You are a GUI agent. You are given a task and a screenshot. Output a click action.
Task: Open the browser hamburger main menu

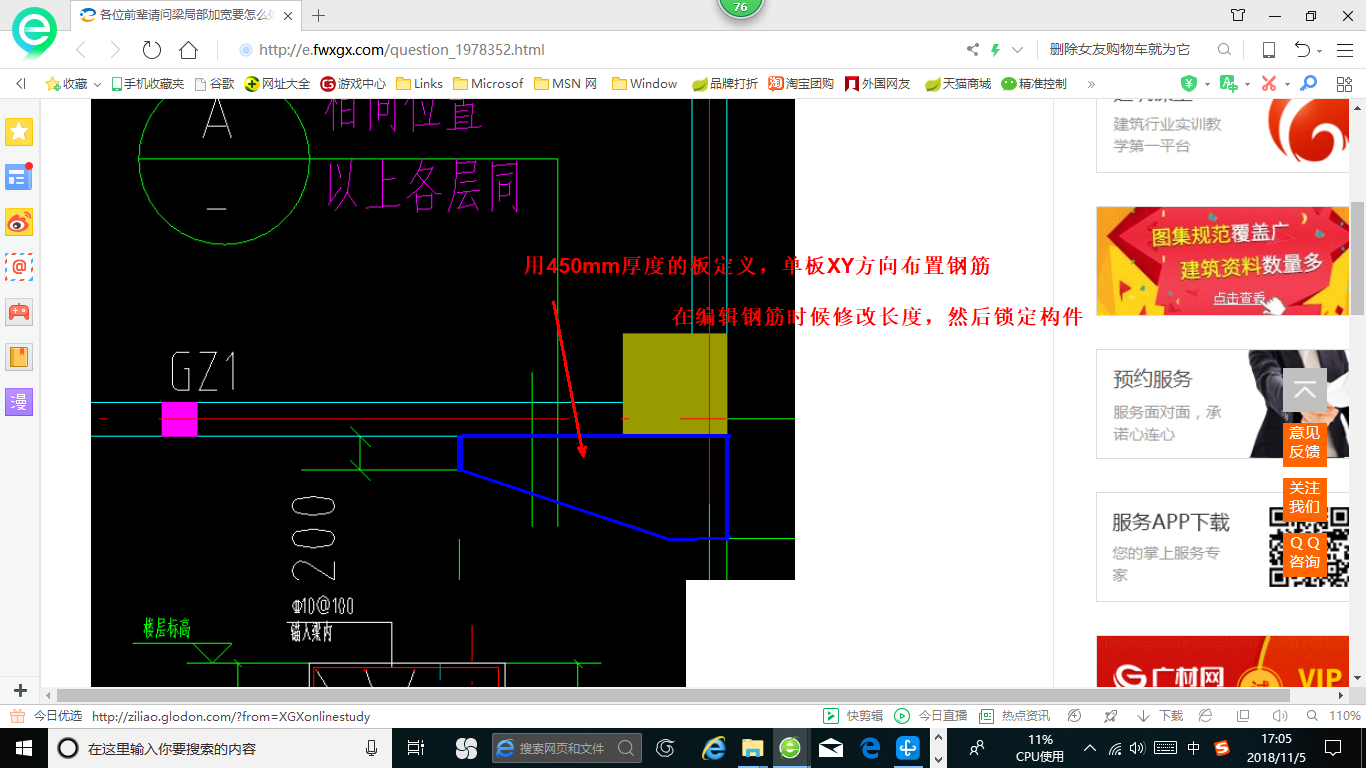(x=1343, y=50)
